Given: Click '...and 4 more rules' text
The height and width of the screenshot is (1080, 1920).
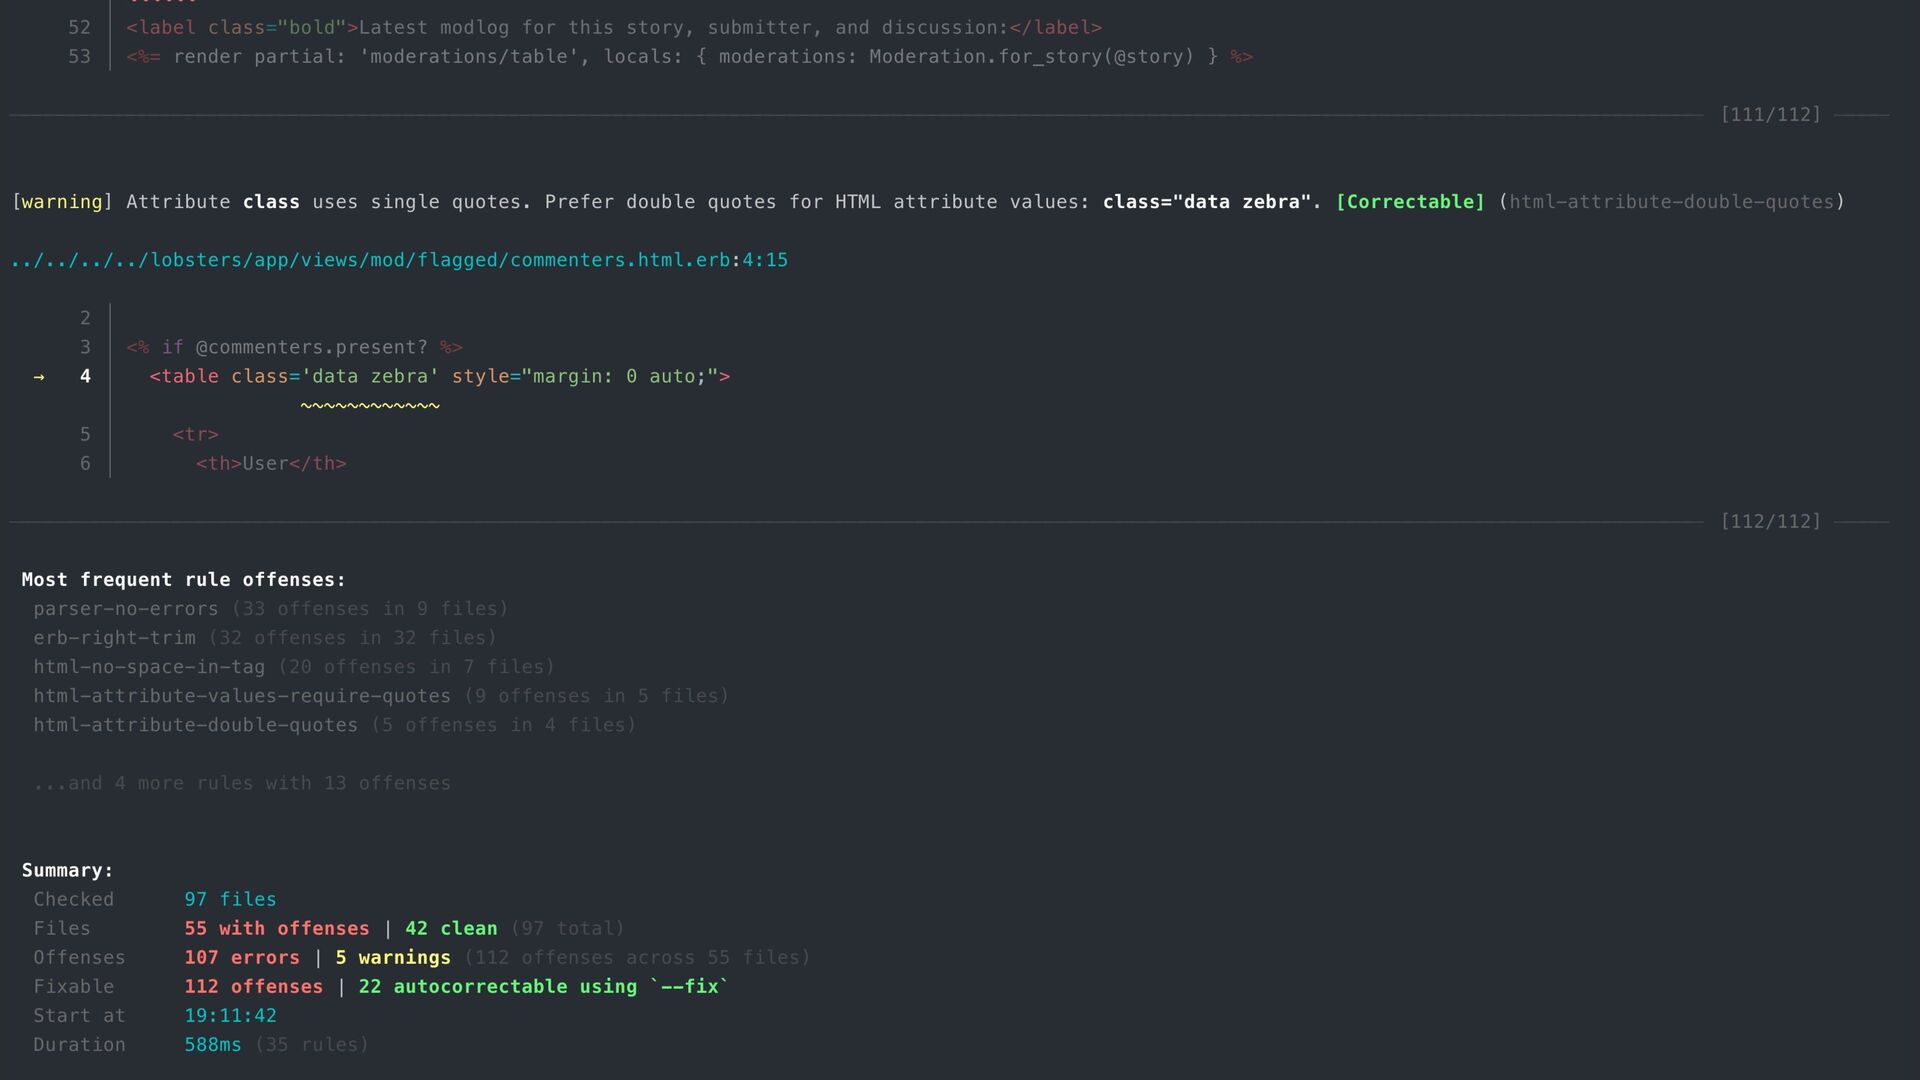Looking at the screenshot, I should [241, 784].
